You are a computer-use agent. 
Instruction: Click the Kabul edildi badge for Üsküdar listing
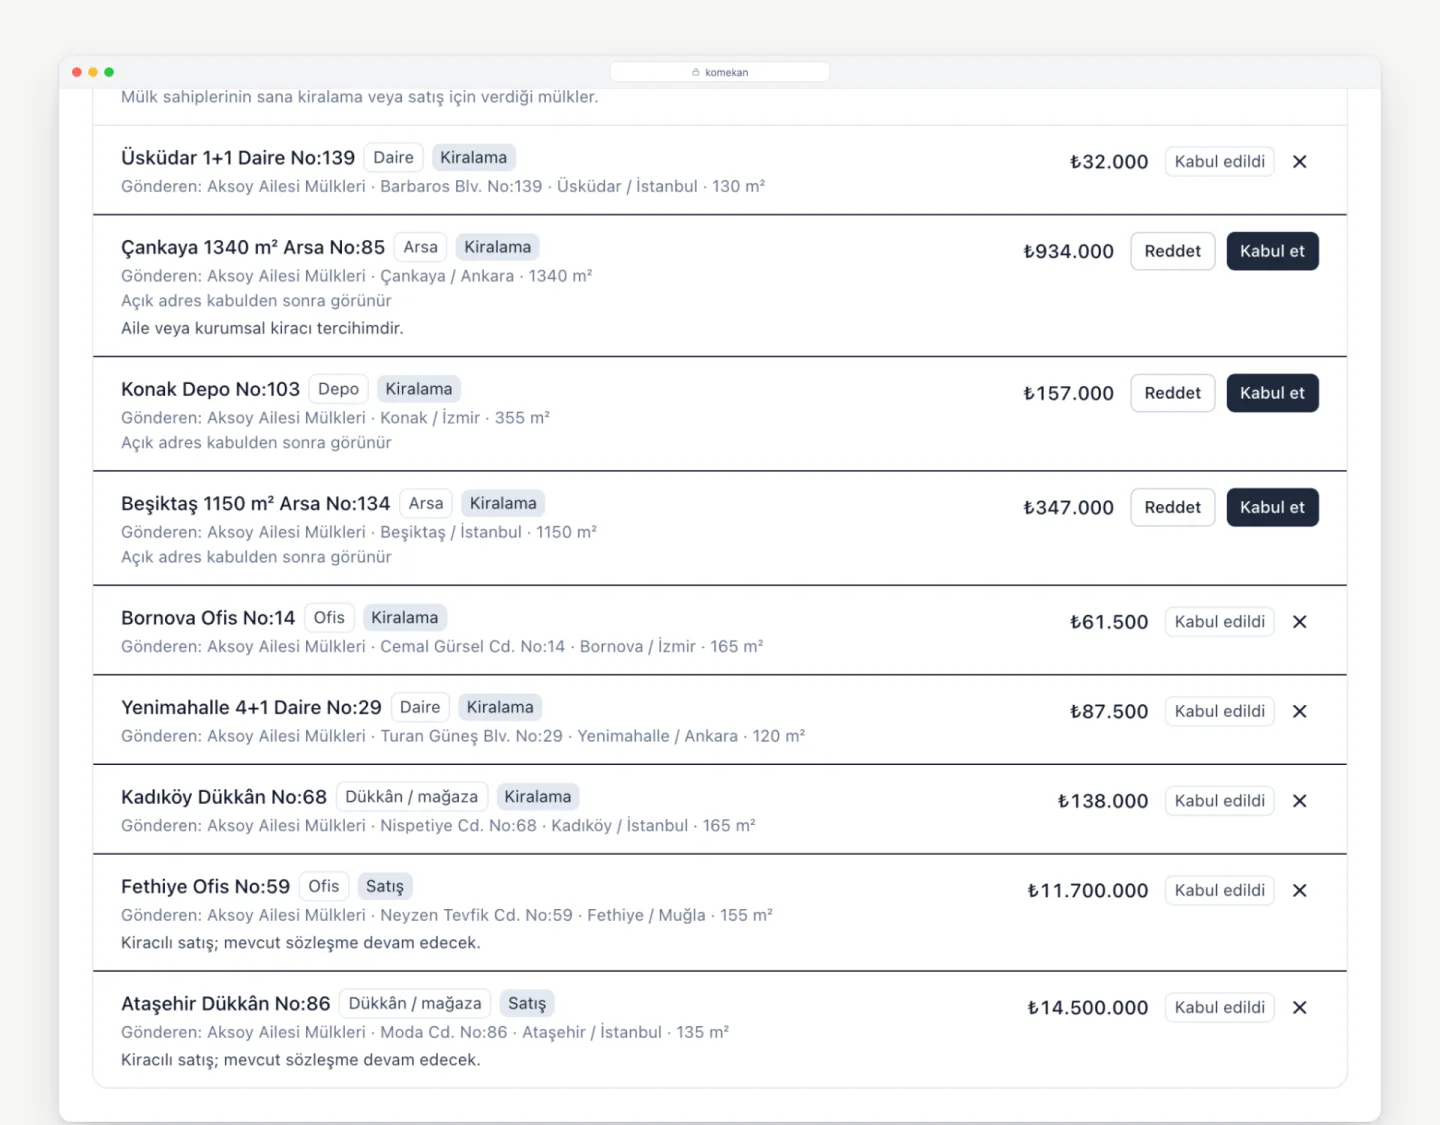(1219, 162)
